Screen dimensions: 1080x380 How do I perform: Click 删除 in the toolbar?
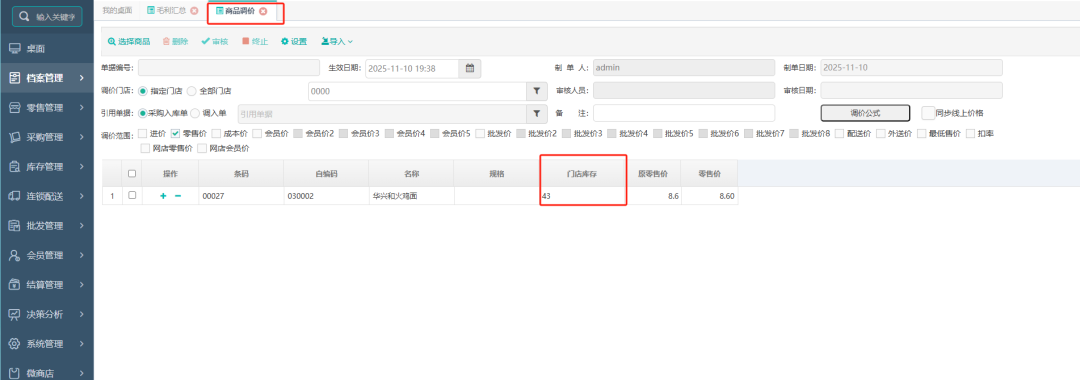[176, 41]
